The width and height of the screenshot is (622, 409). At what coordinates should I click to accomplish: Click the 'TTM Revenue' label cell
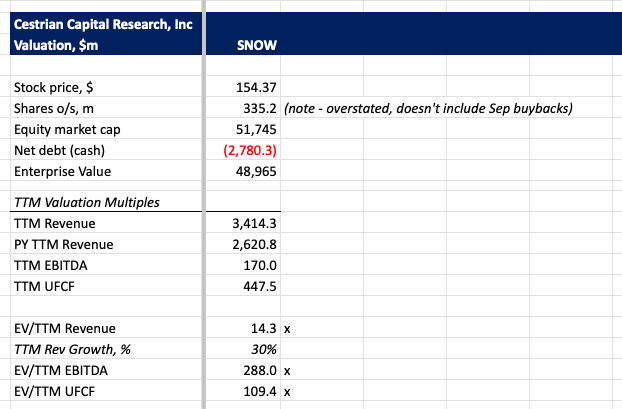[x=54, y=223]
